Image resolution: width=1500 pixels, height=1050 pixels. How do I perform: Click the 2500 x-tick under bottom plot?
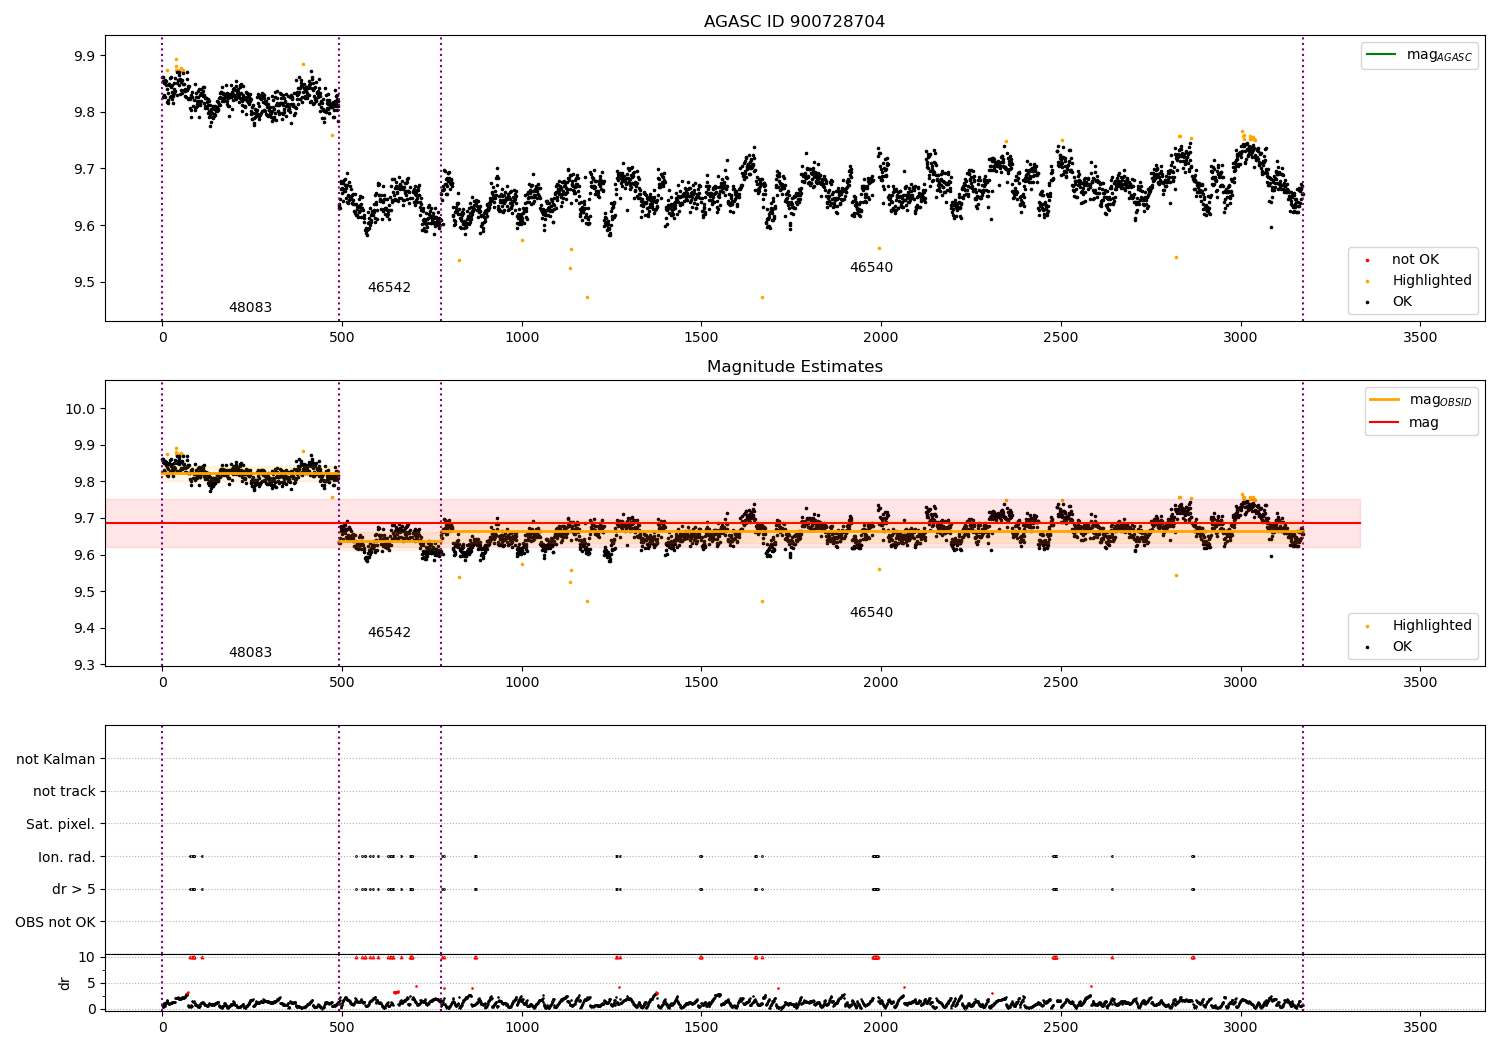pyautogui.click(x=1061, y=1028)
